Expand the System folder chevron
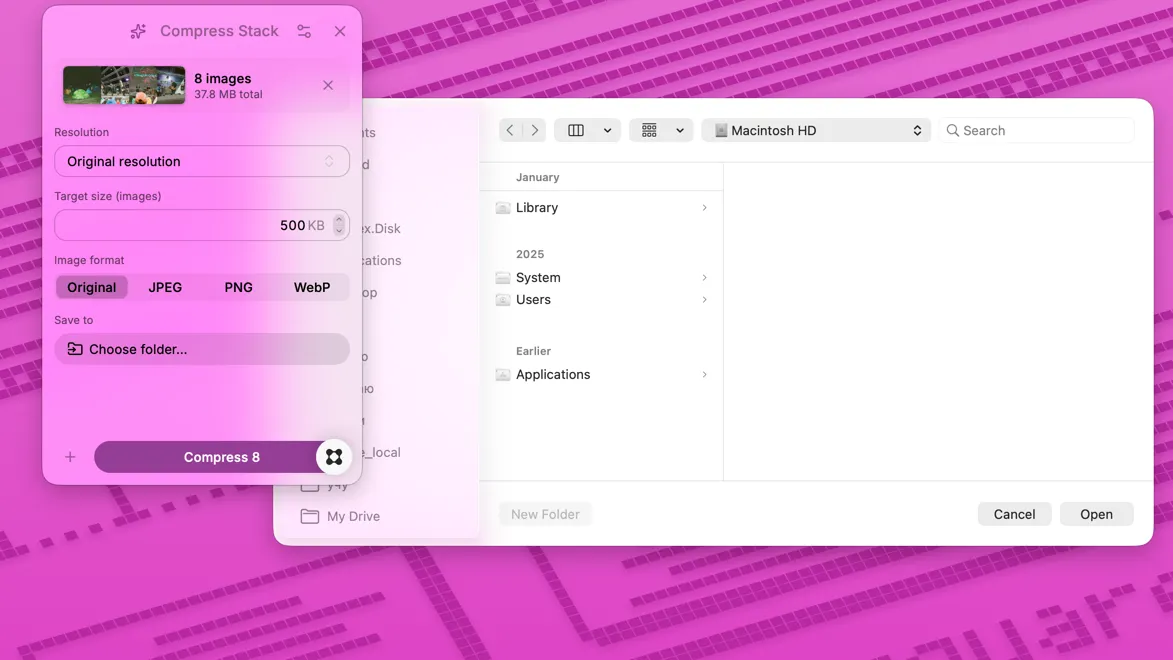 [705, 278]
